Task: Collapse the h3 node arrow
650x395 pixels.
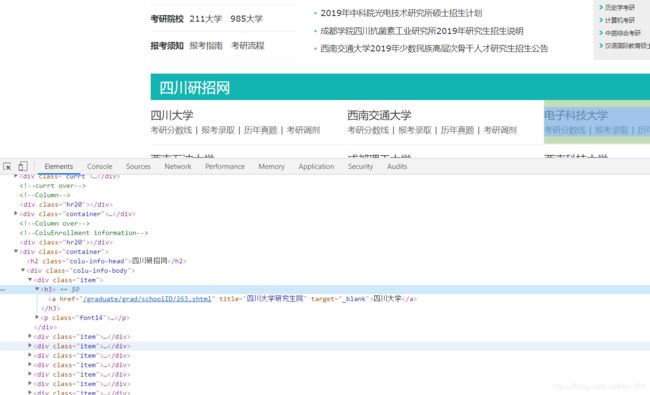Action: tap(37, 289)
